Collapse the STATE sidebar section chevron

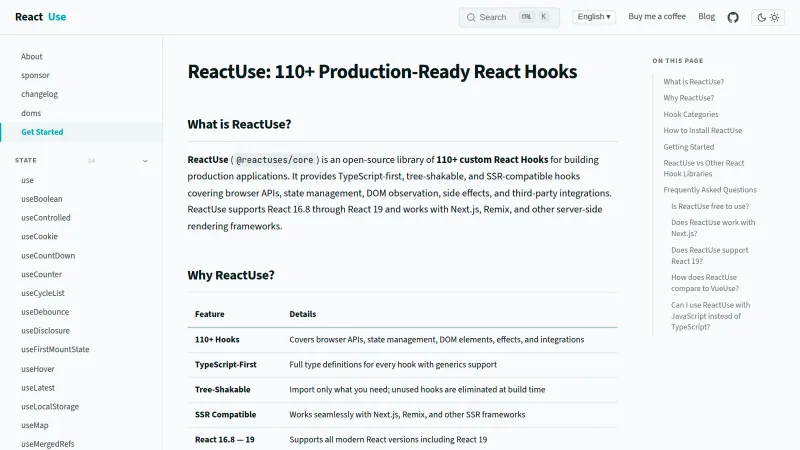pyautogui.click(x=145, y=161)
